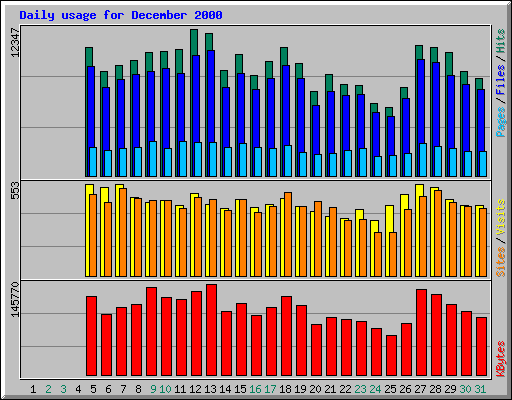
Task: Click the cyan pages bar for day 15
Action: 243,160
